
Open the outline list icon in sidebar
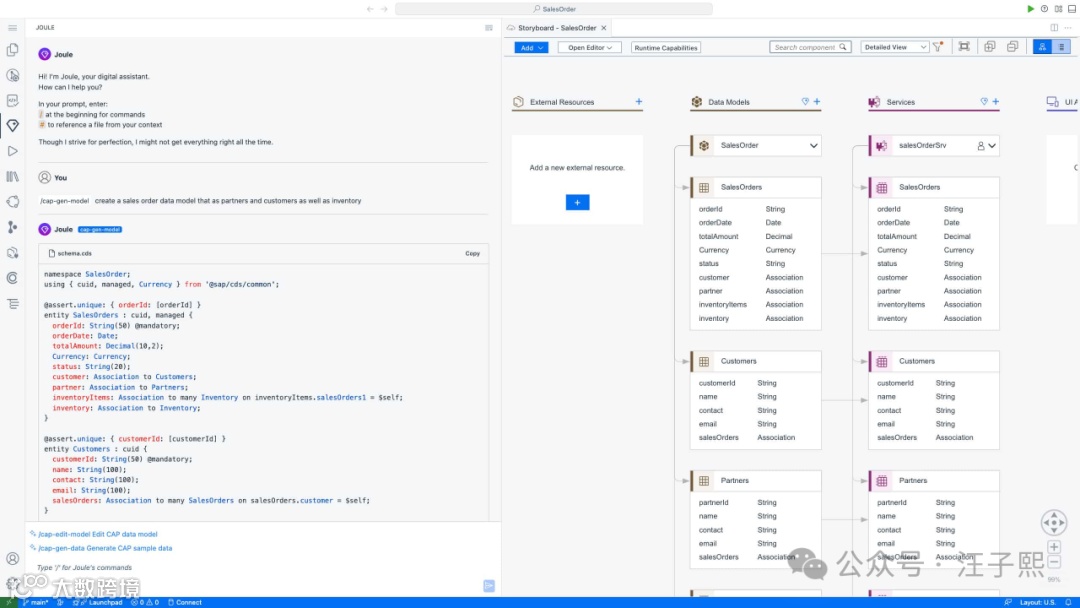click(x=12, y=304)
